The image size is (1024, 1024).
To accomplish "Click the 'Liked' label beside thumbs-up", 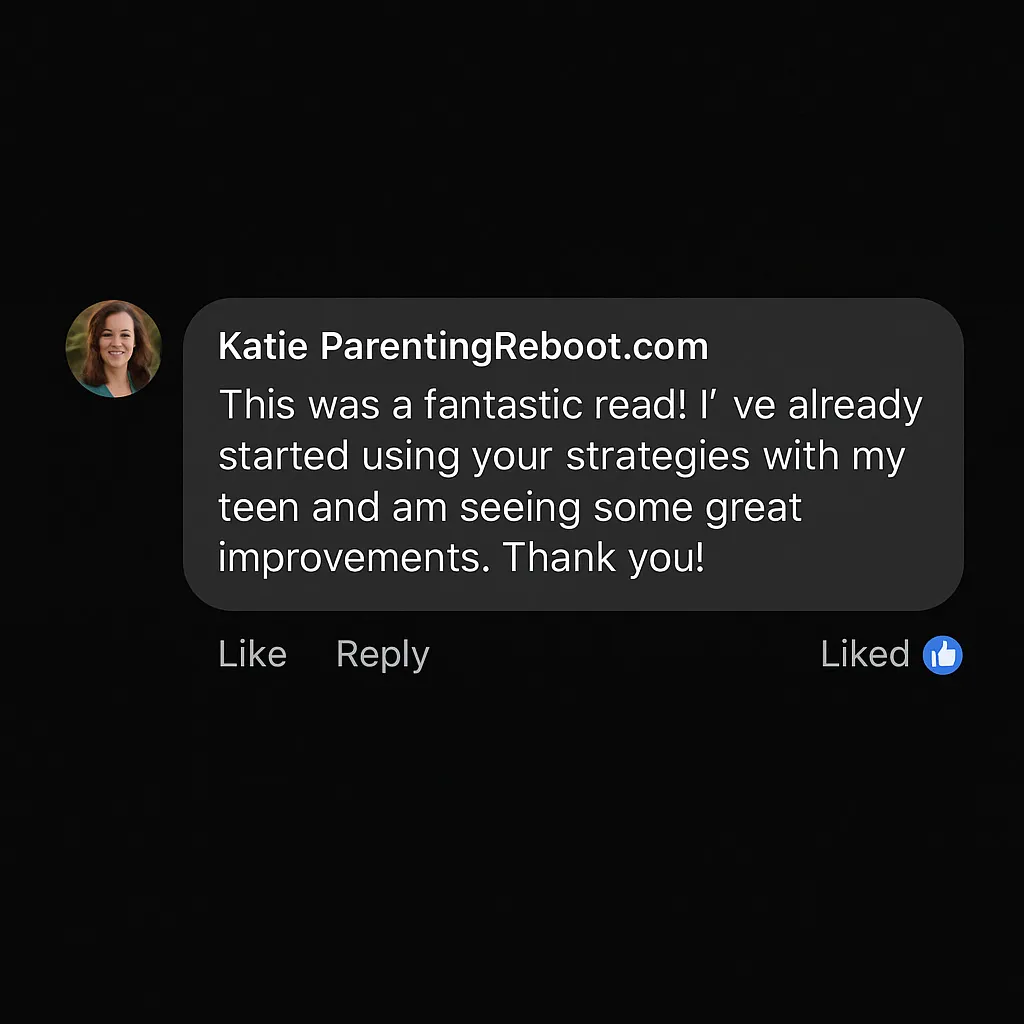I will click(x=865, y=654).
